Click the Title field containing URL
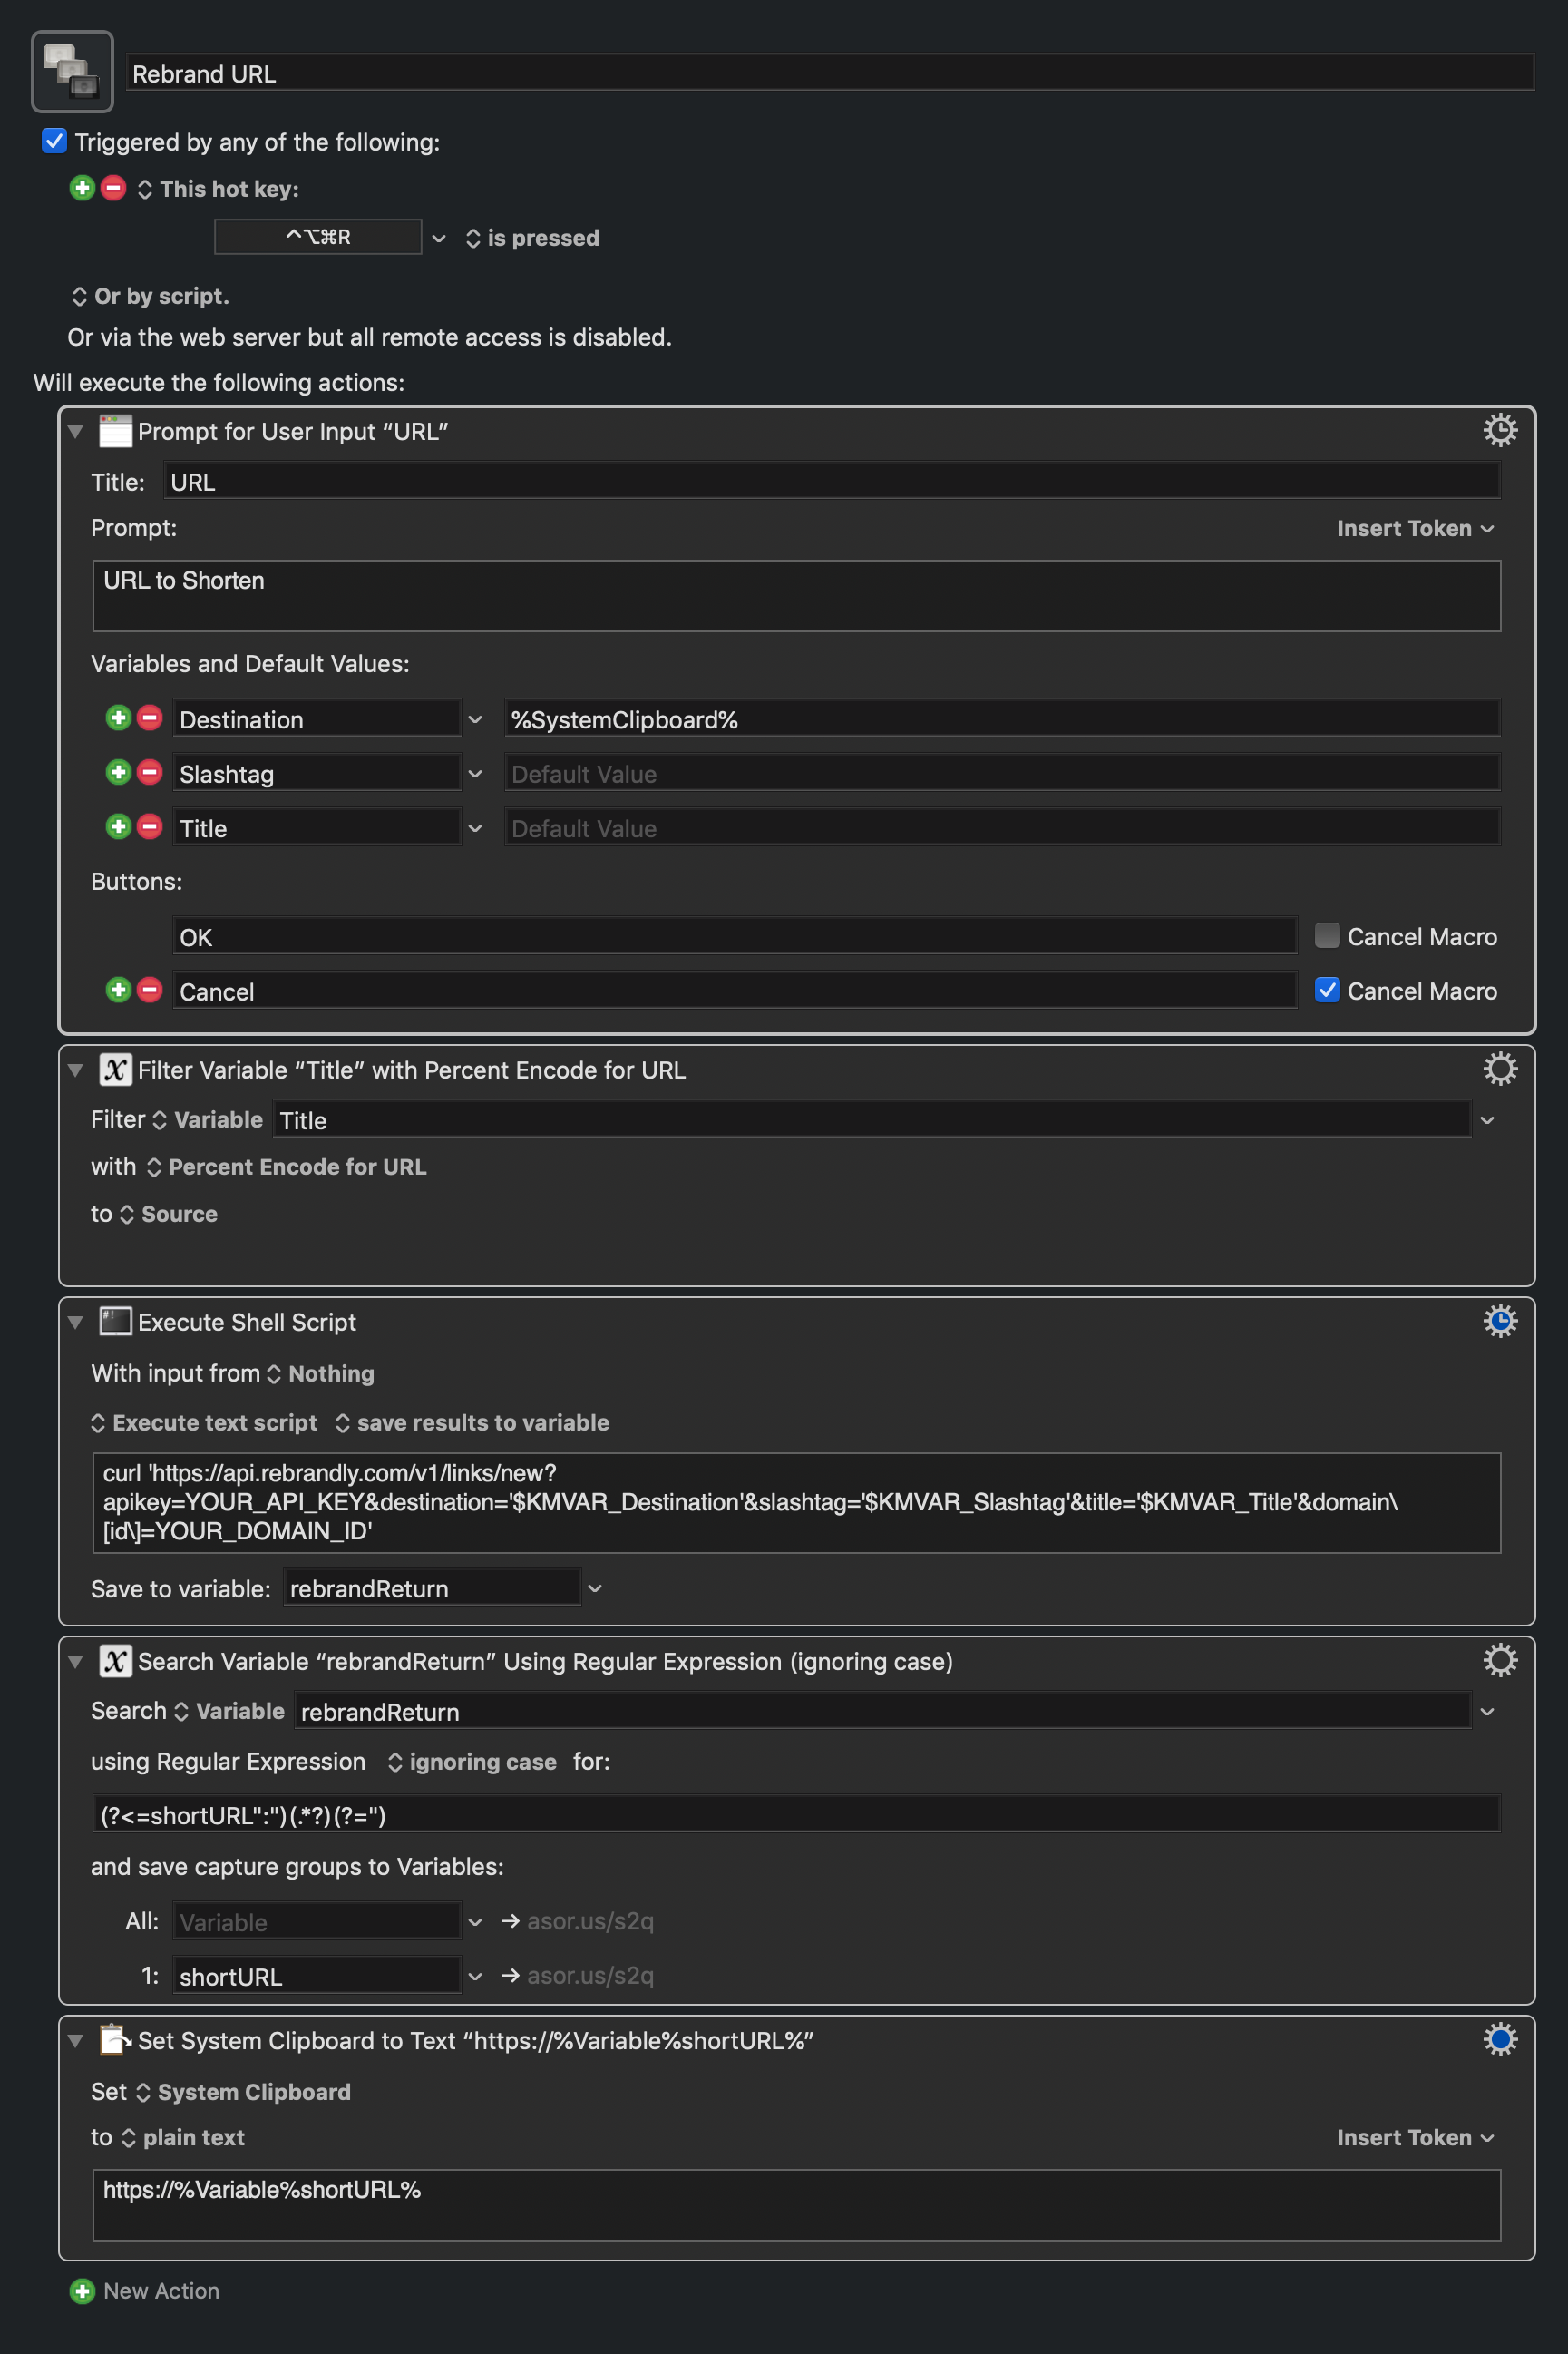Image resolution: width=1568 pixels, height=2354 pixels. click(x=832, y=481)
